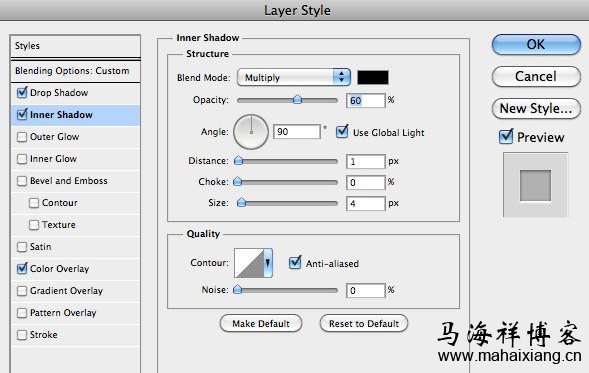Toggle the Anti-aliased checkbox
This screenshot has height=373, width=589.
[295, 263]
